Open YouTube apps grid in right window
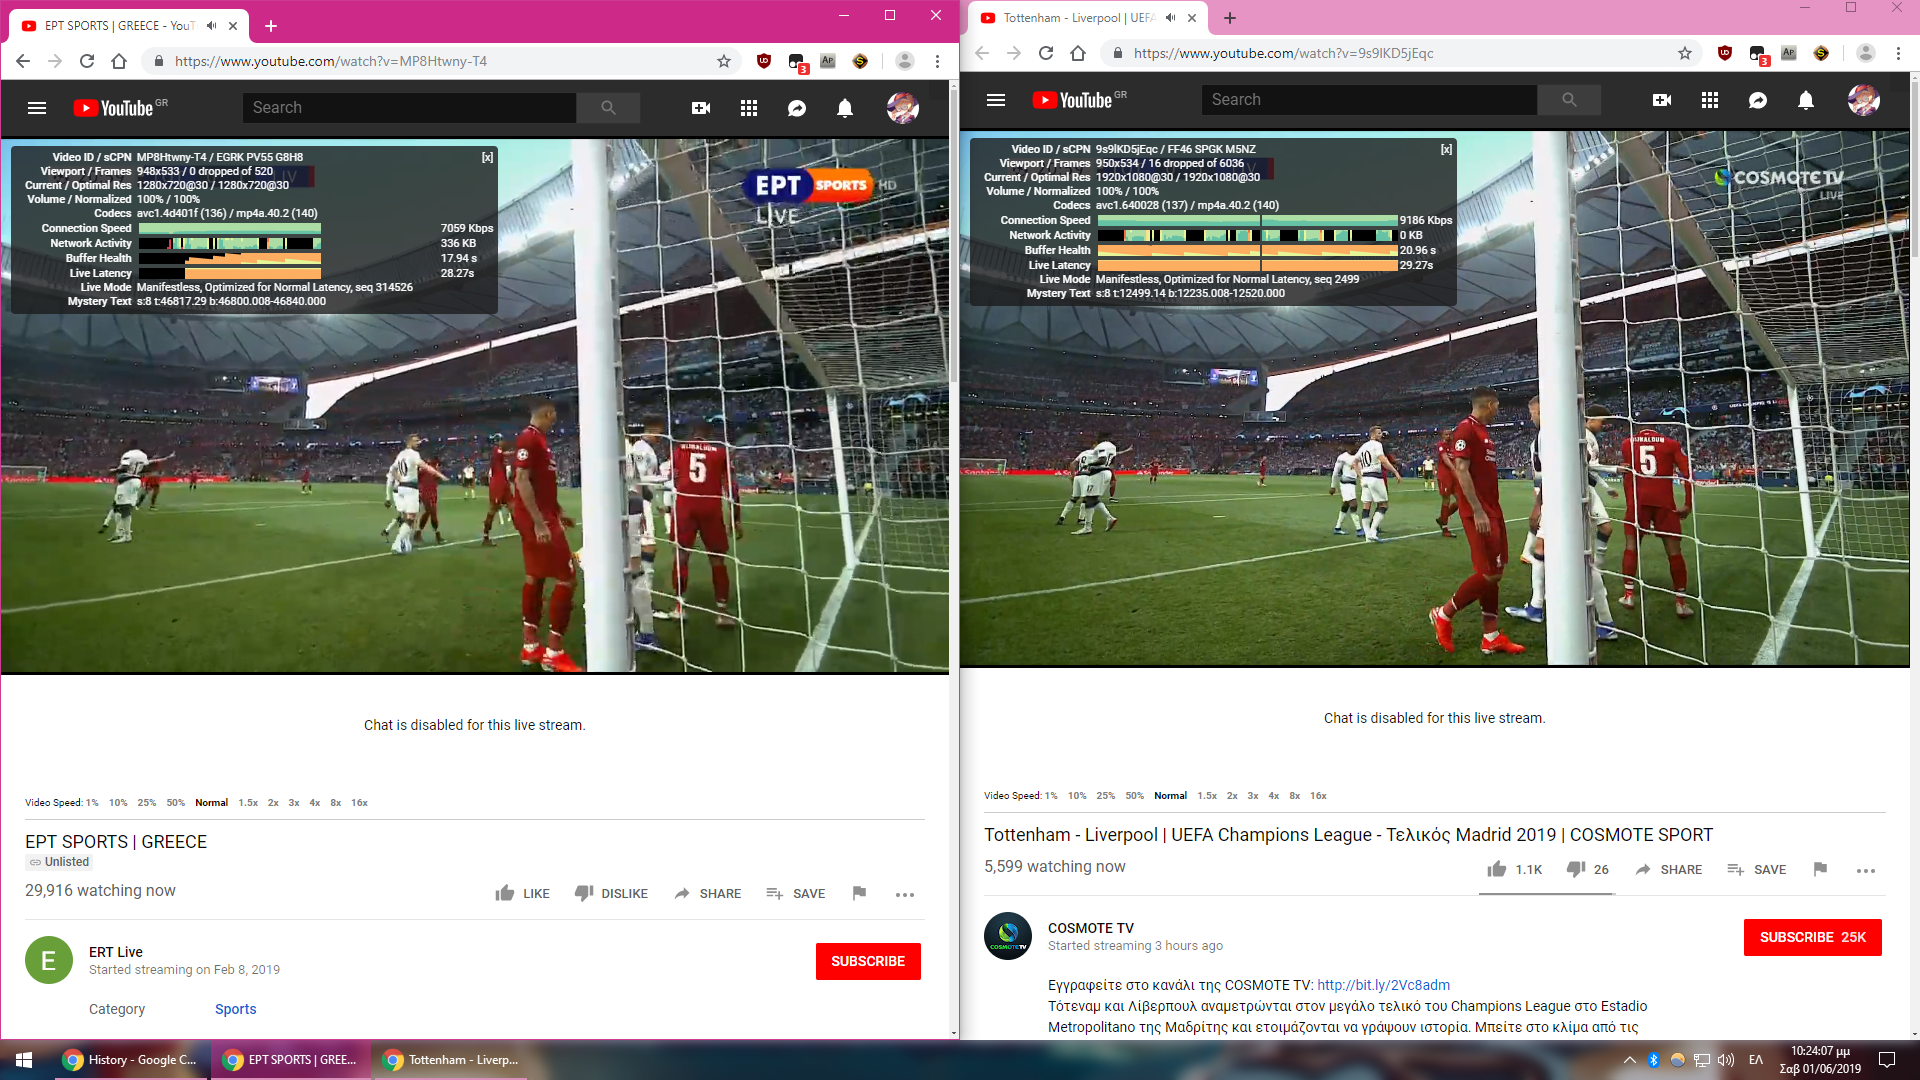Viewport: 1920px width, 1080px height. click(x=1710, y=100)
